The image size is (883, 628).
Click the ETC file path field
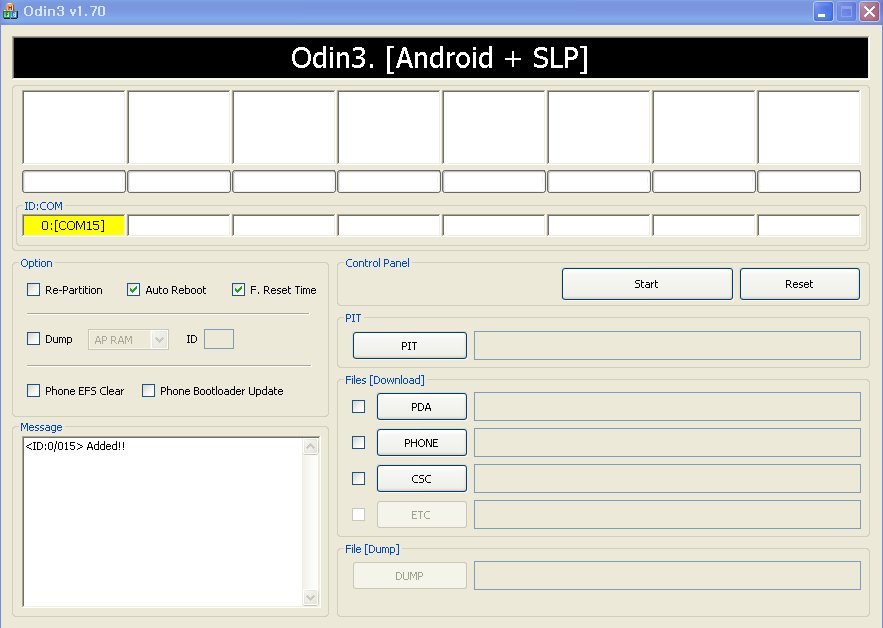click(x=667, y=515)
